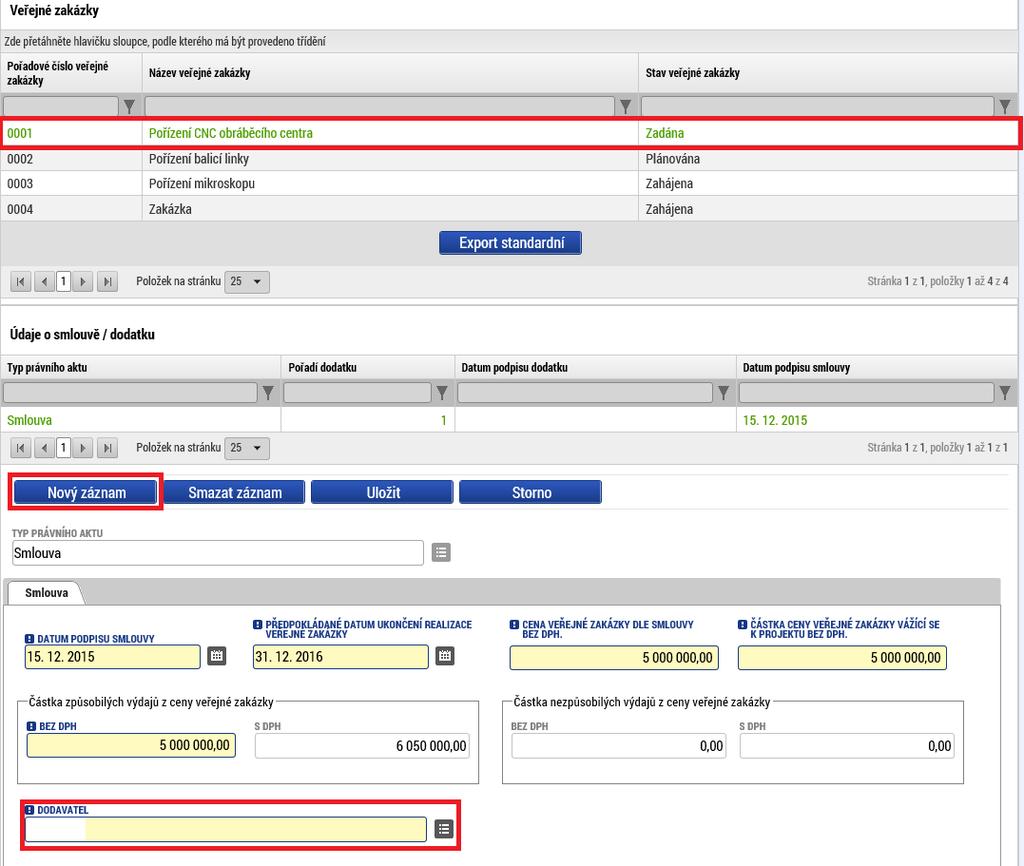Expand items-per-page dropdown in Veřejné zakázky
This screenshot has width=1024, height=866.
coord(247,281)
